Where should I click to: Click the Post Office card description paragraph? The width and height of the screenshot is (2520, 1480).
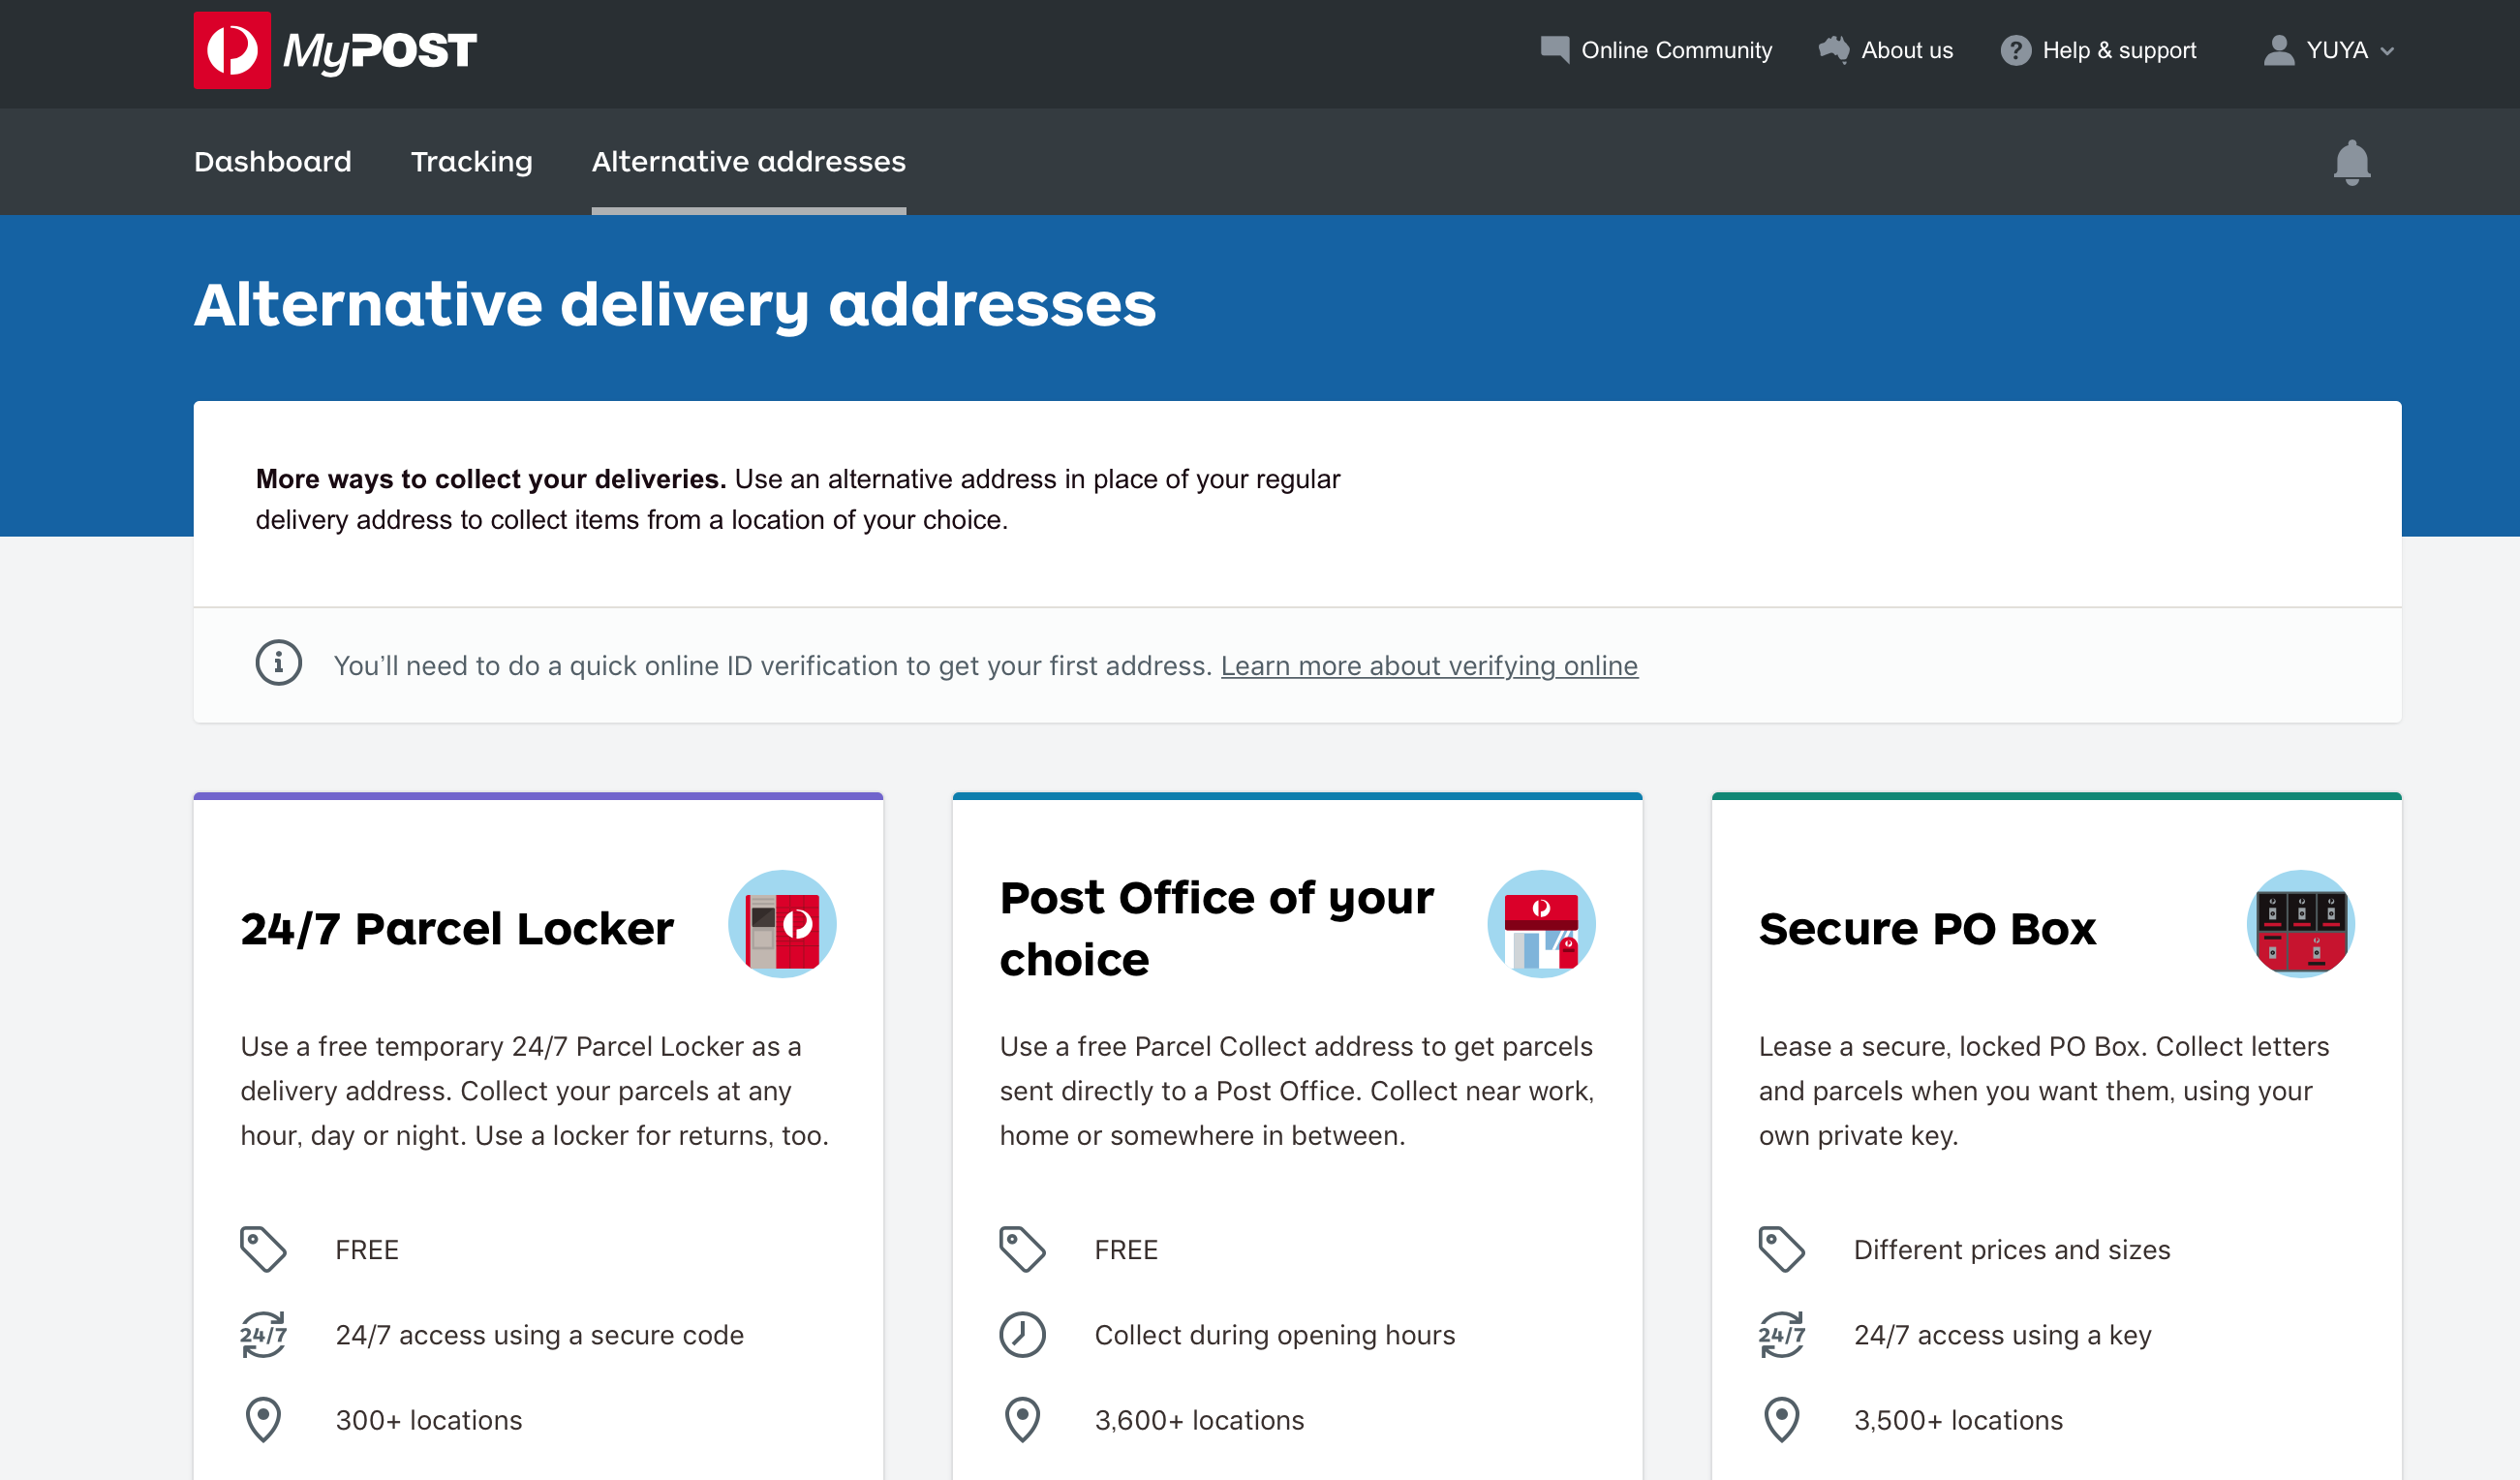1297,1091
